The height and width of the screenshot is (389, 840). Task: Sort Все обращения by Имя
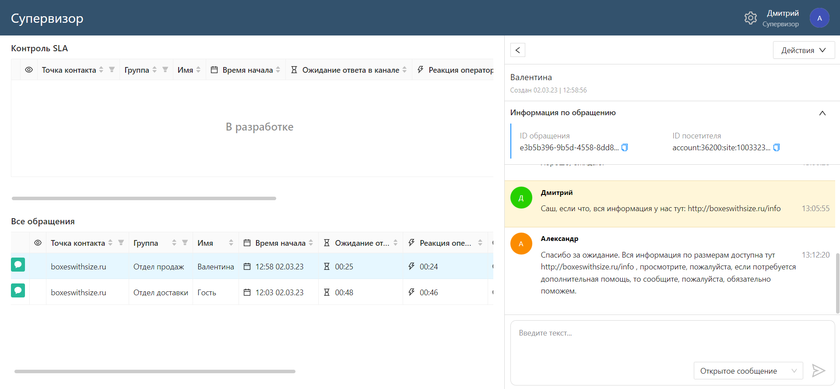(x=231, y=243)
